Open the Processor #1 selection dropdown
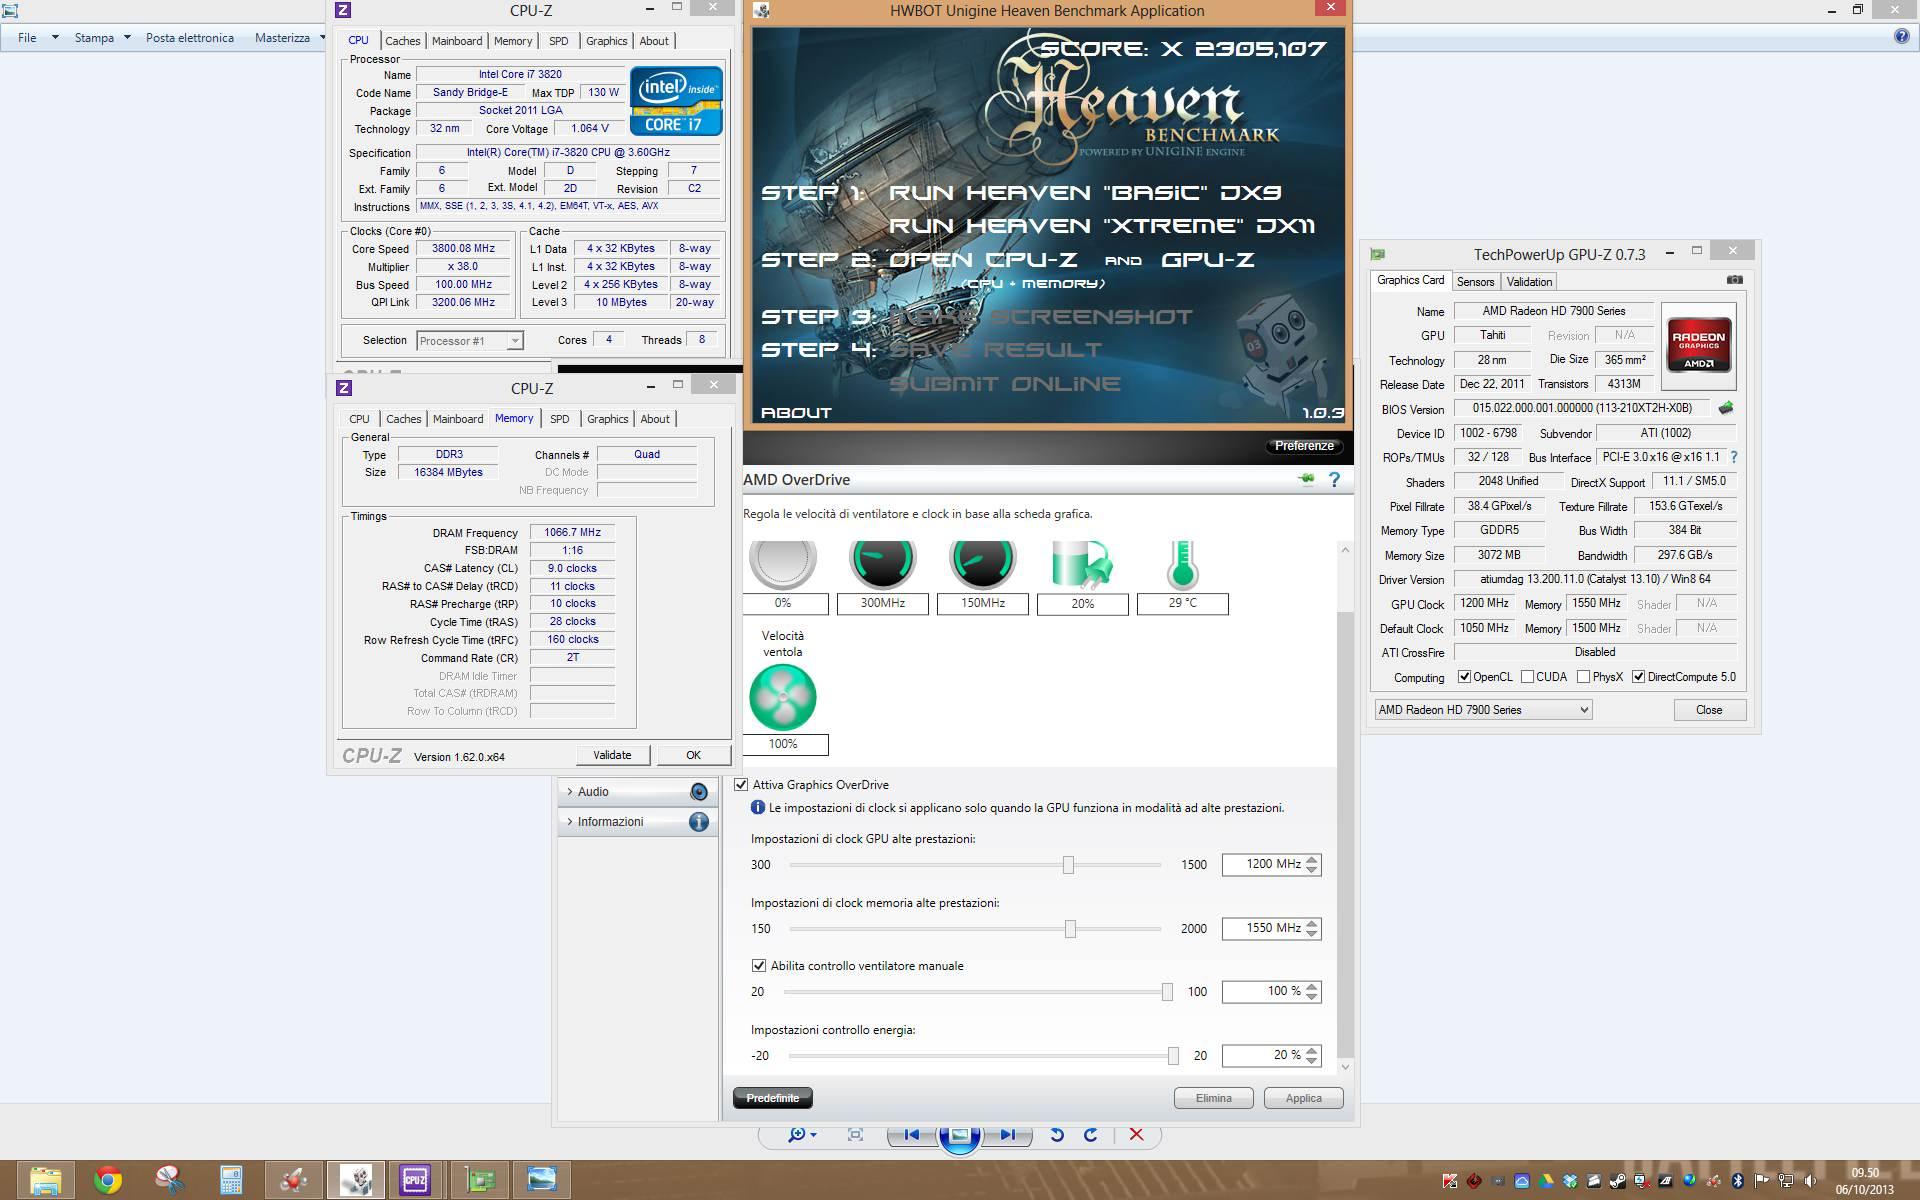This screenshot has height=1200, width=1920. coord(469,341)
